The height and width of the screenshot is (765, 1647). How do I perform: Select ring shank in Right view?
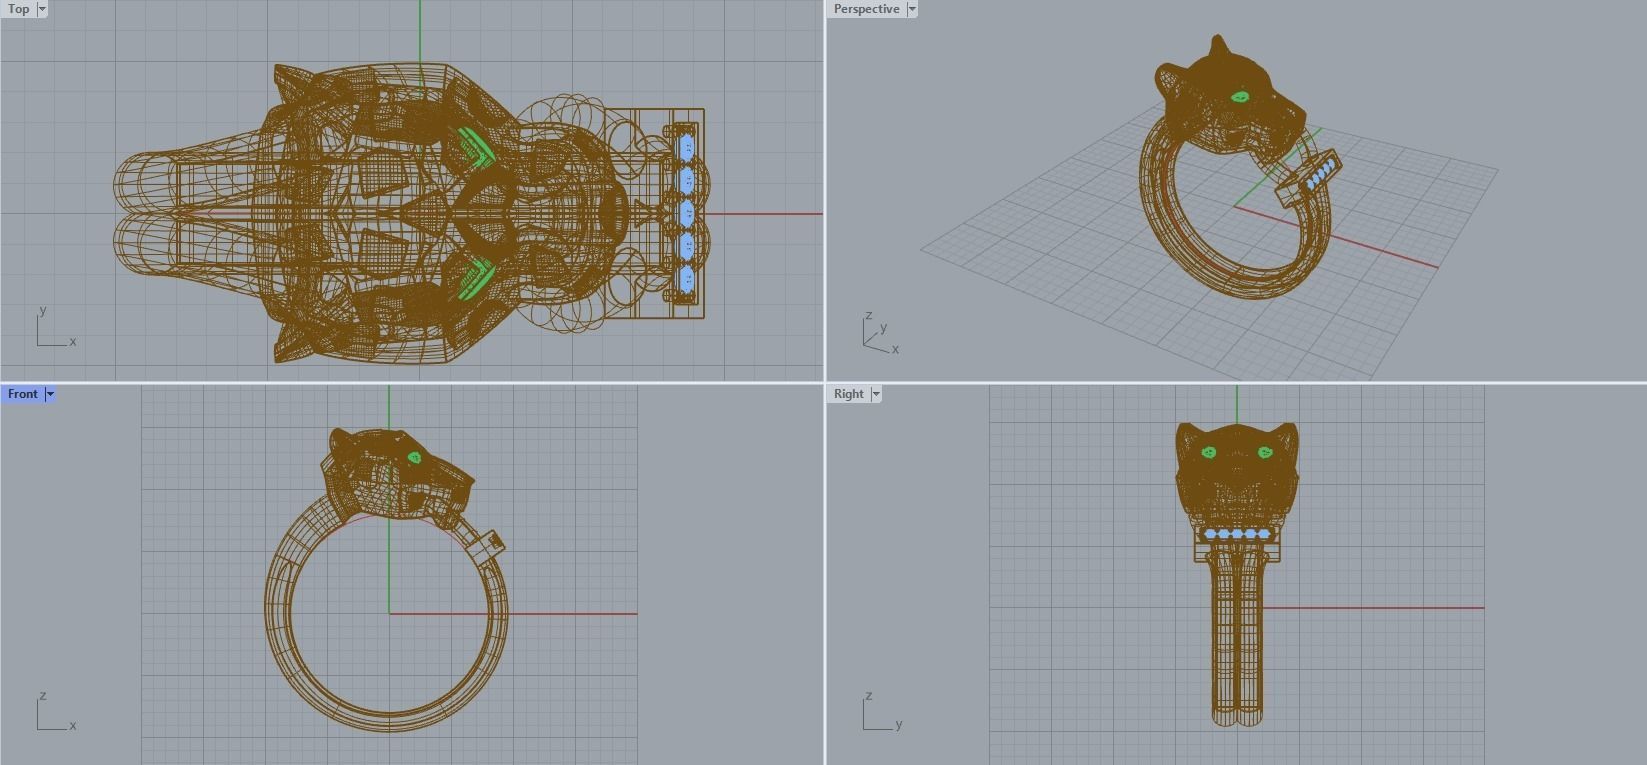point(1237,640)
